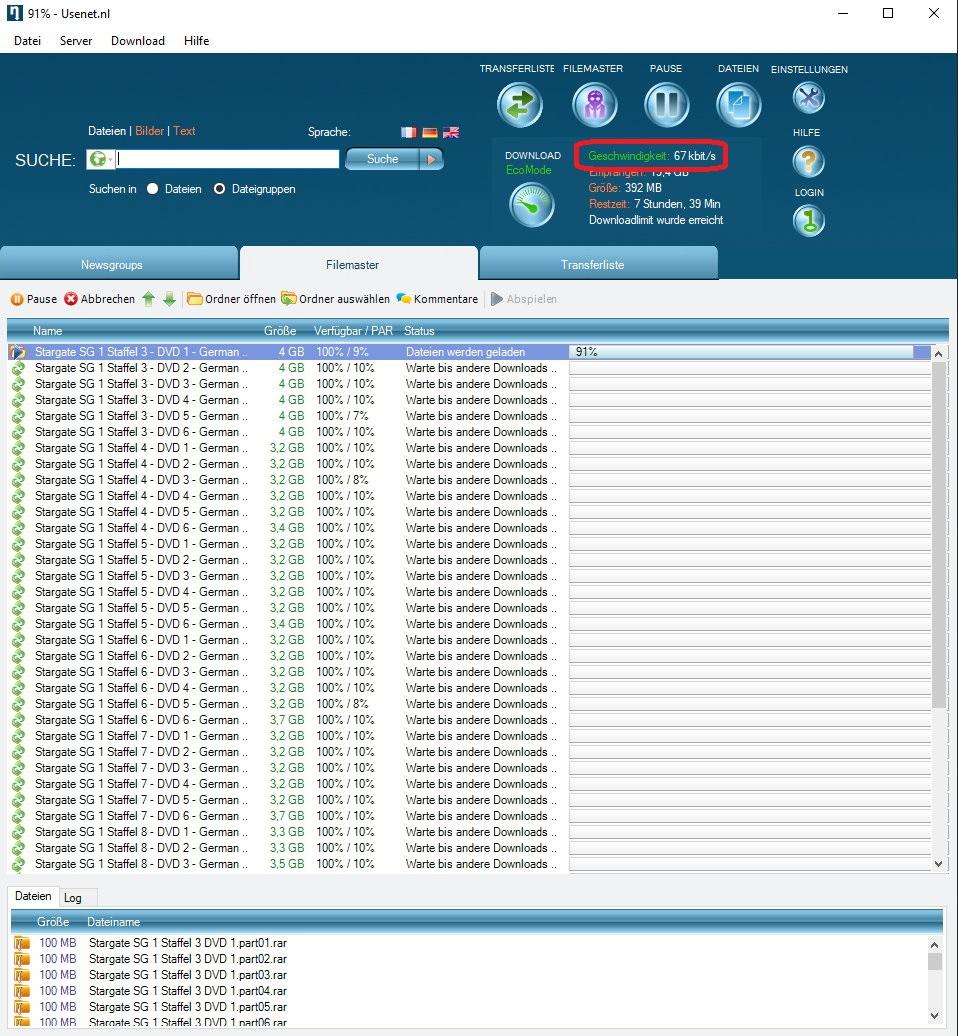Click the Abbrechen toolbar button
The height and width of the screenshot is (1036, 958).
click(100, 299)
